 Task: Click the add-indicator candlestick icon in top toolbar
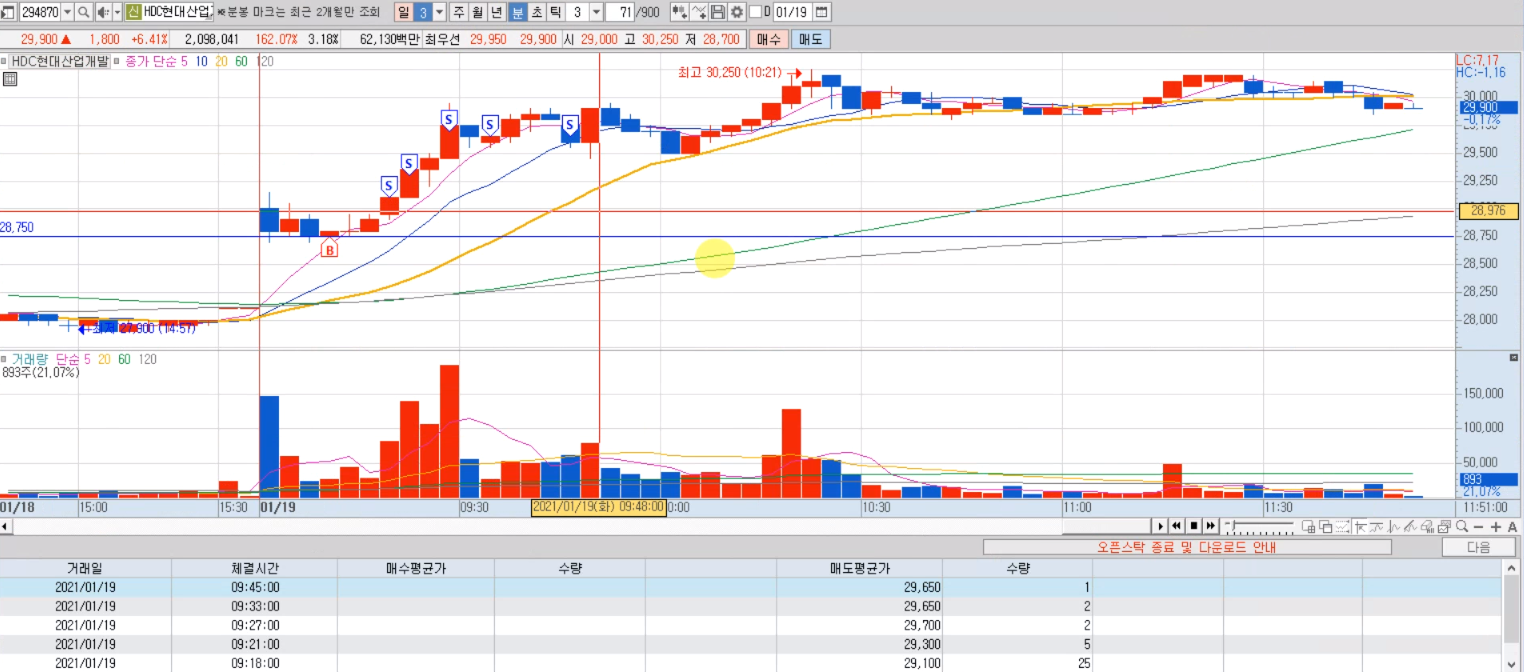(680, 12)
